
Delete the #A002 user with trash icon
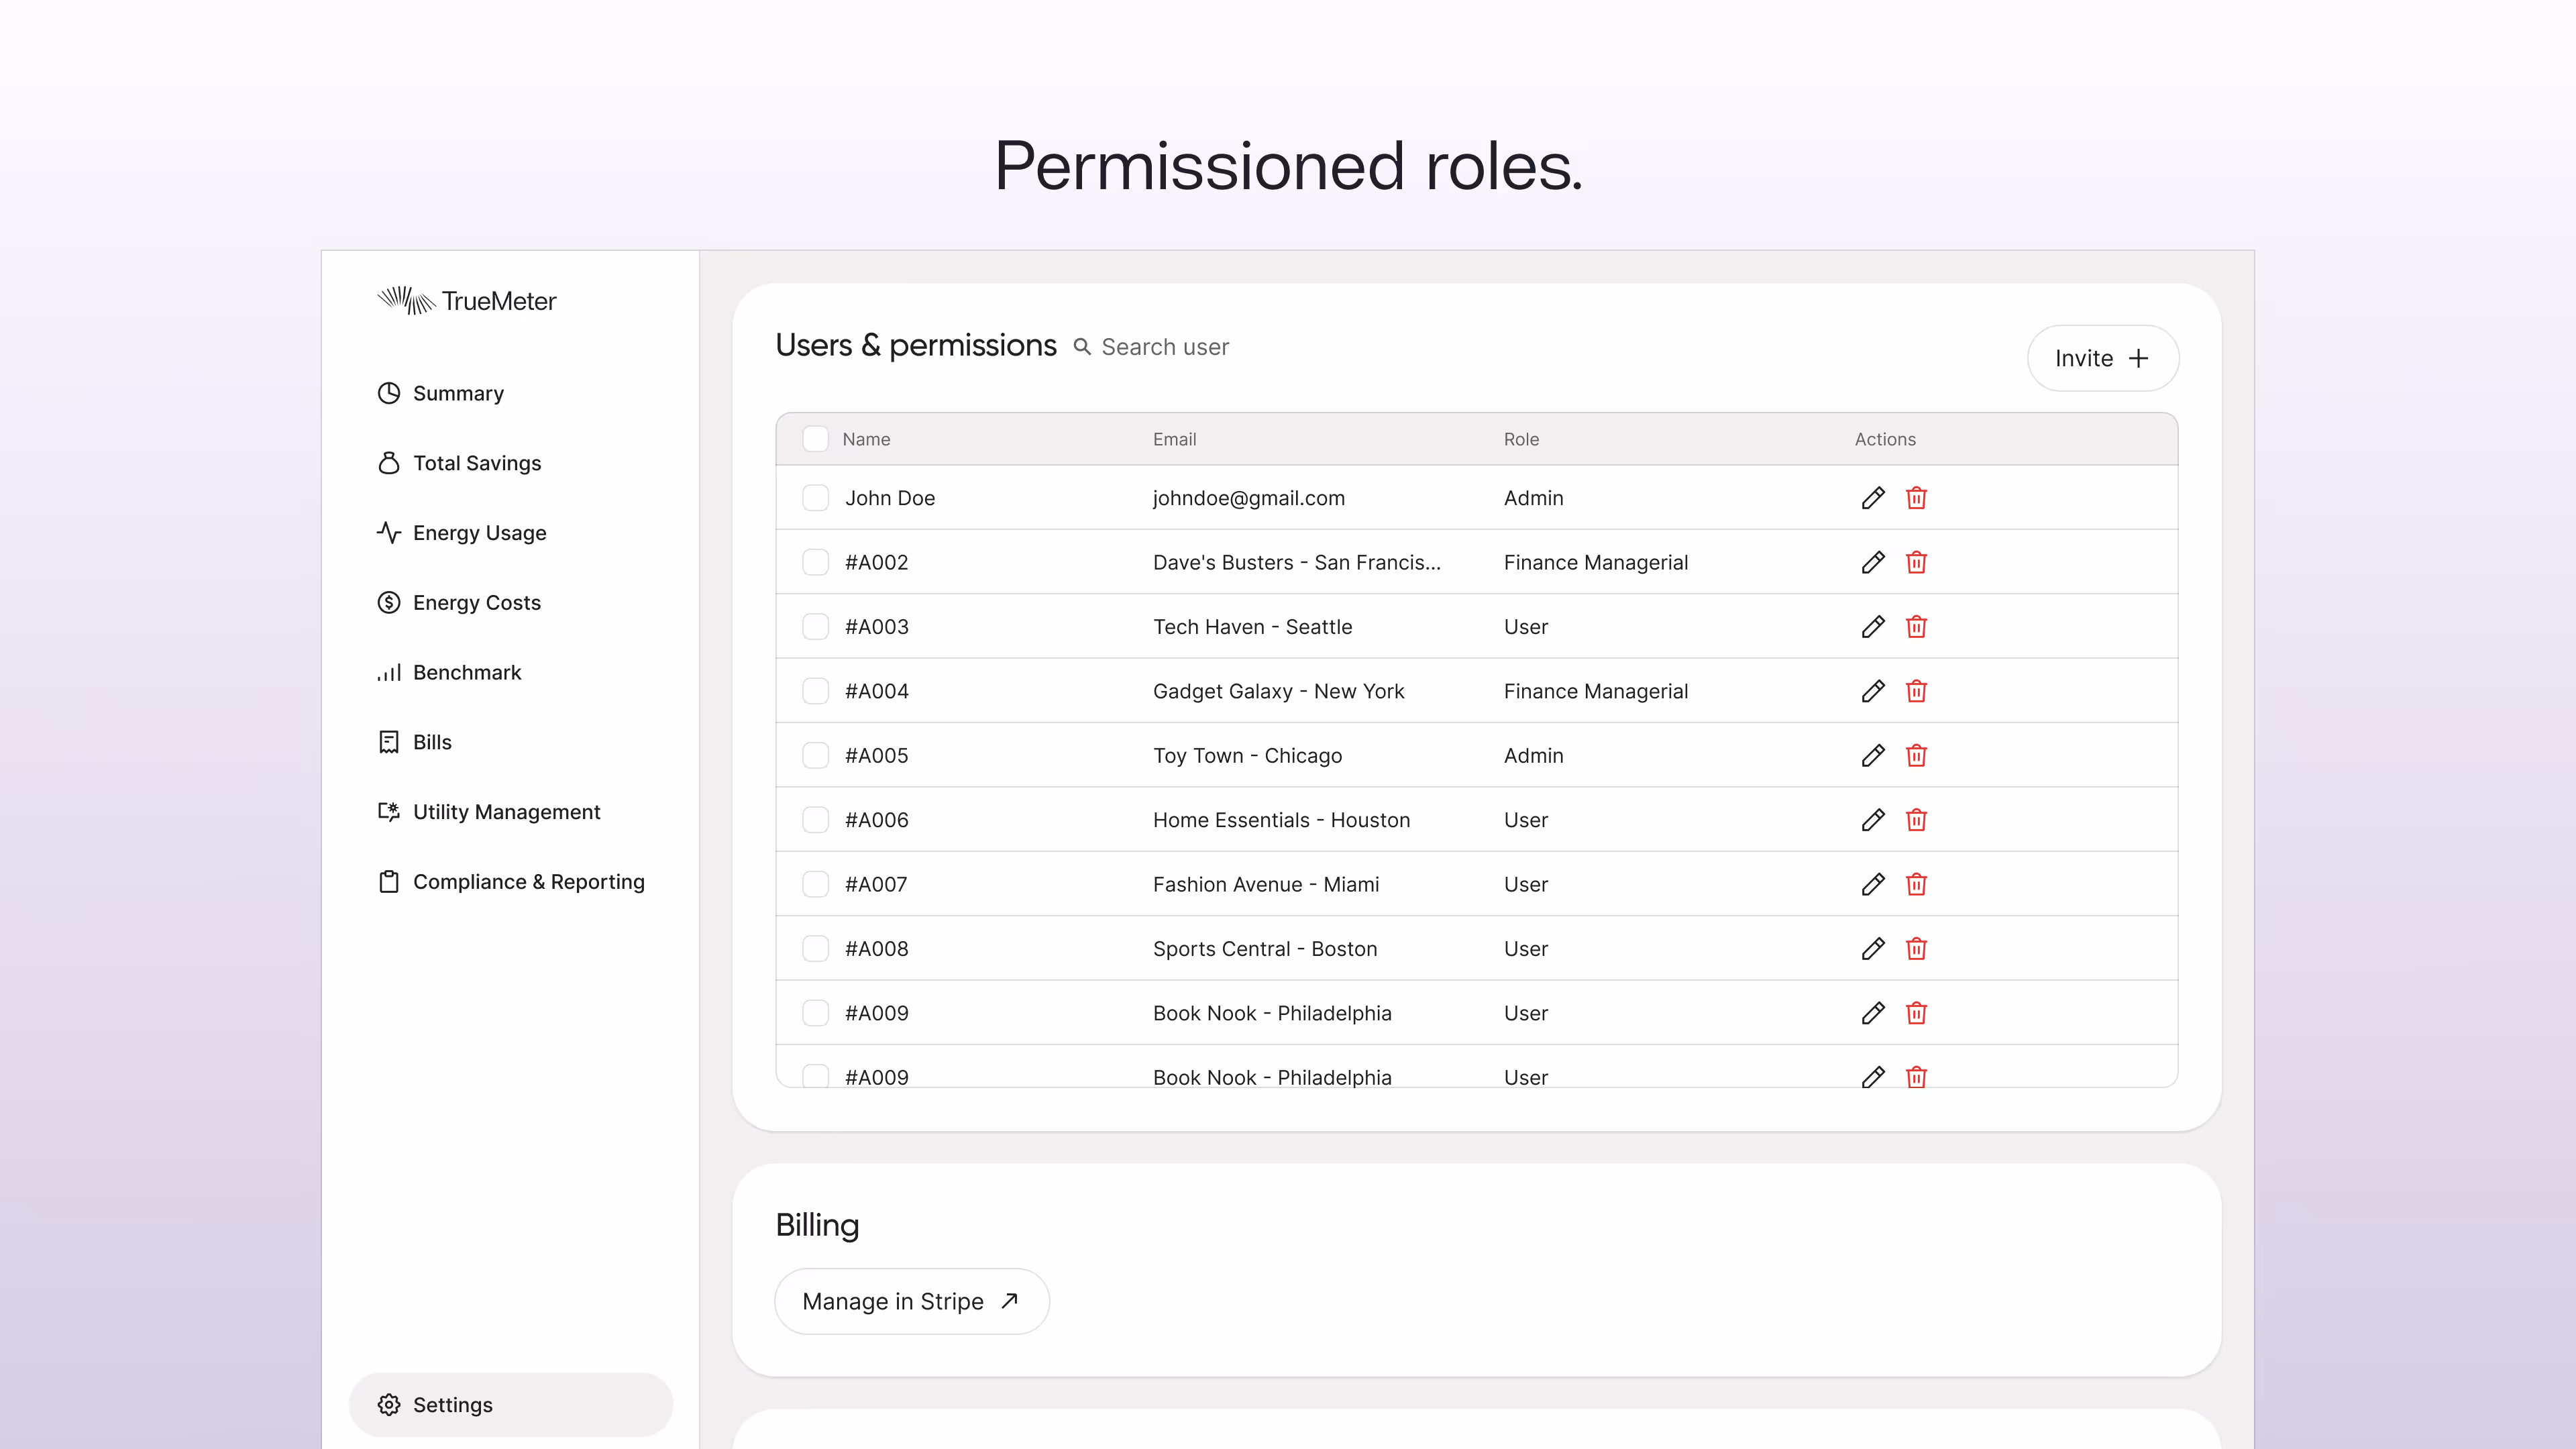click(1916, 562)
